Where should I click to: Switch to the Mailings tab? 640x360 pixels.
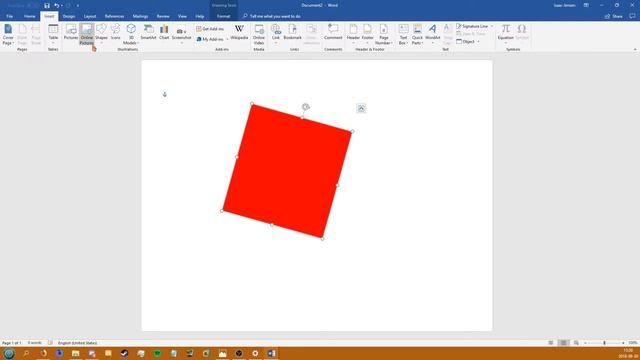(140, 16)
